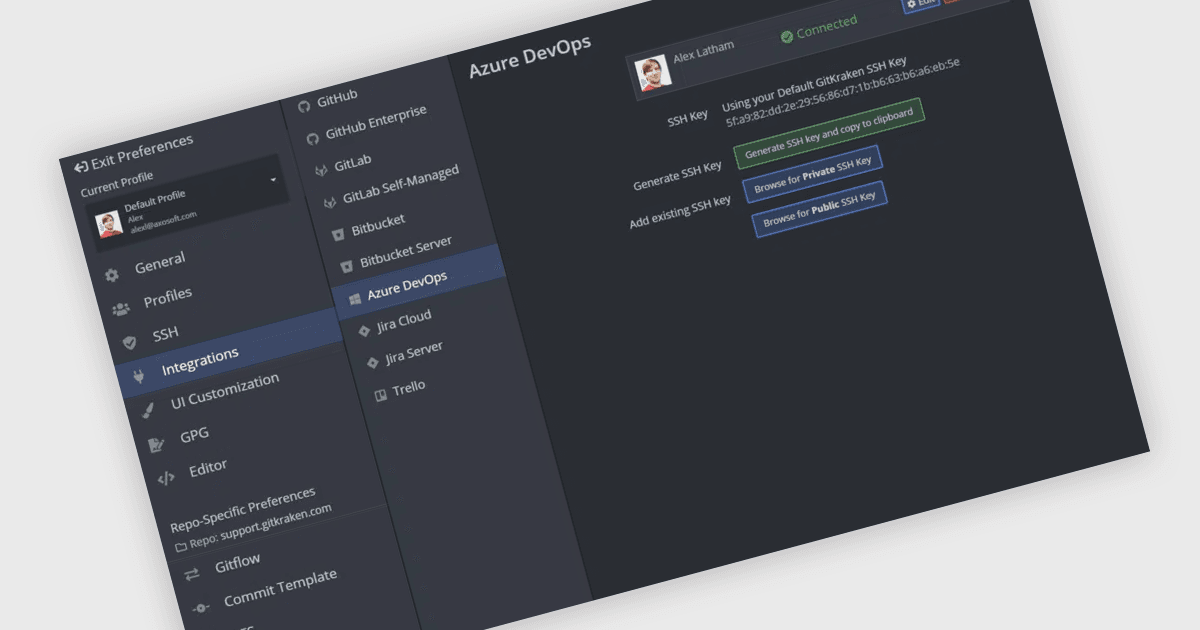Image resolution: width=1200 pixels, height=630 pixels.
Task: Click the green Connected checkmark icon
Action: tap(787, 36)
